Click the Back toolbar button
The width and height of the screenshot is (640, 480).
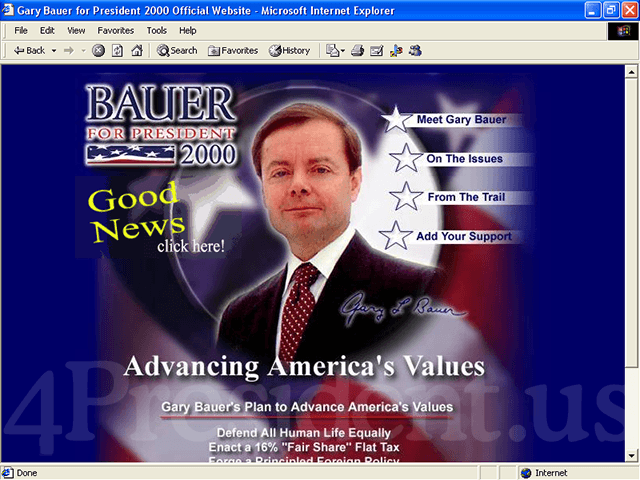29,51
